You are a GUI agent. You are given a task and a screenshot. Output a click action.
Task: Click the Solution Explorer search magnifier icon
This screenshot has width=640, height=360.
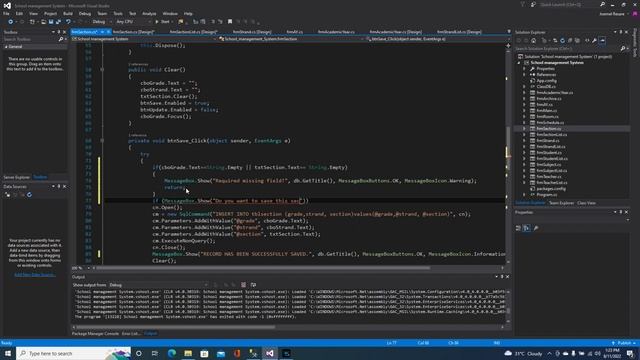click(623, 49)
